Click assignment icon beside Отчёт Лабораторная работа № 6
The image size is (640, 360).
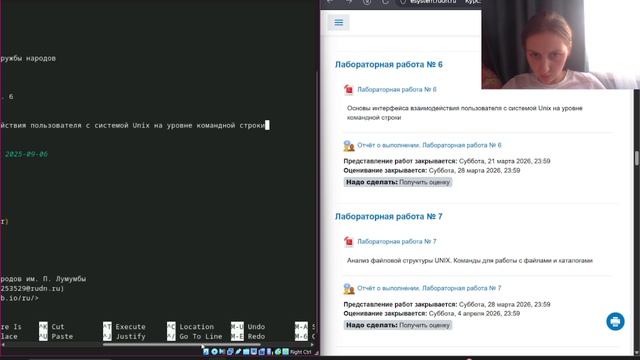pyautogui.click(x=349, y=145)
